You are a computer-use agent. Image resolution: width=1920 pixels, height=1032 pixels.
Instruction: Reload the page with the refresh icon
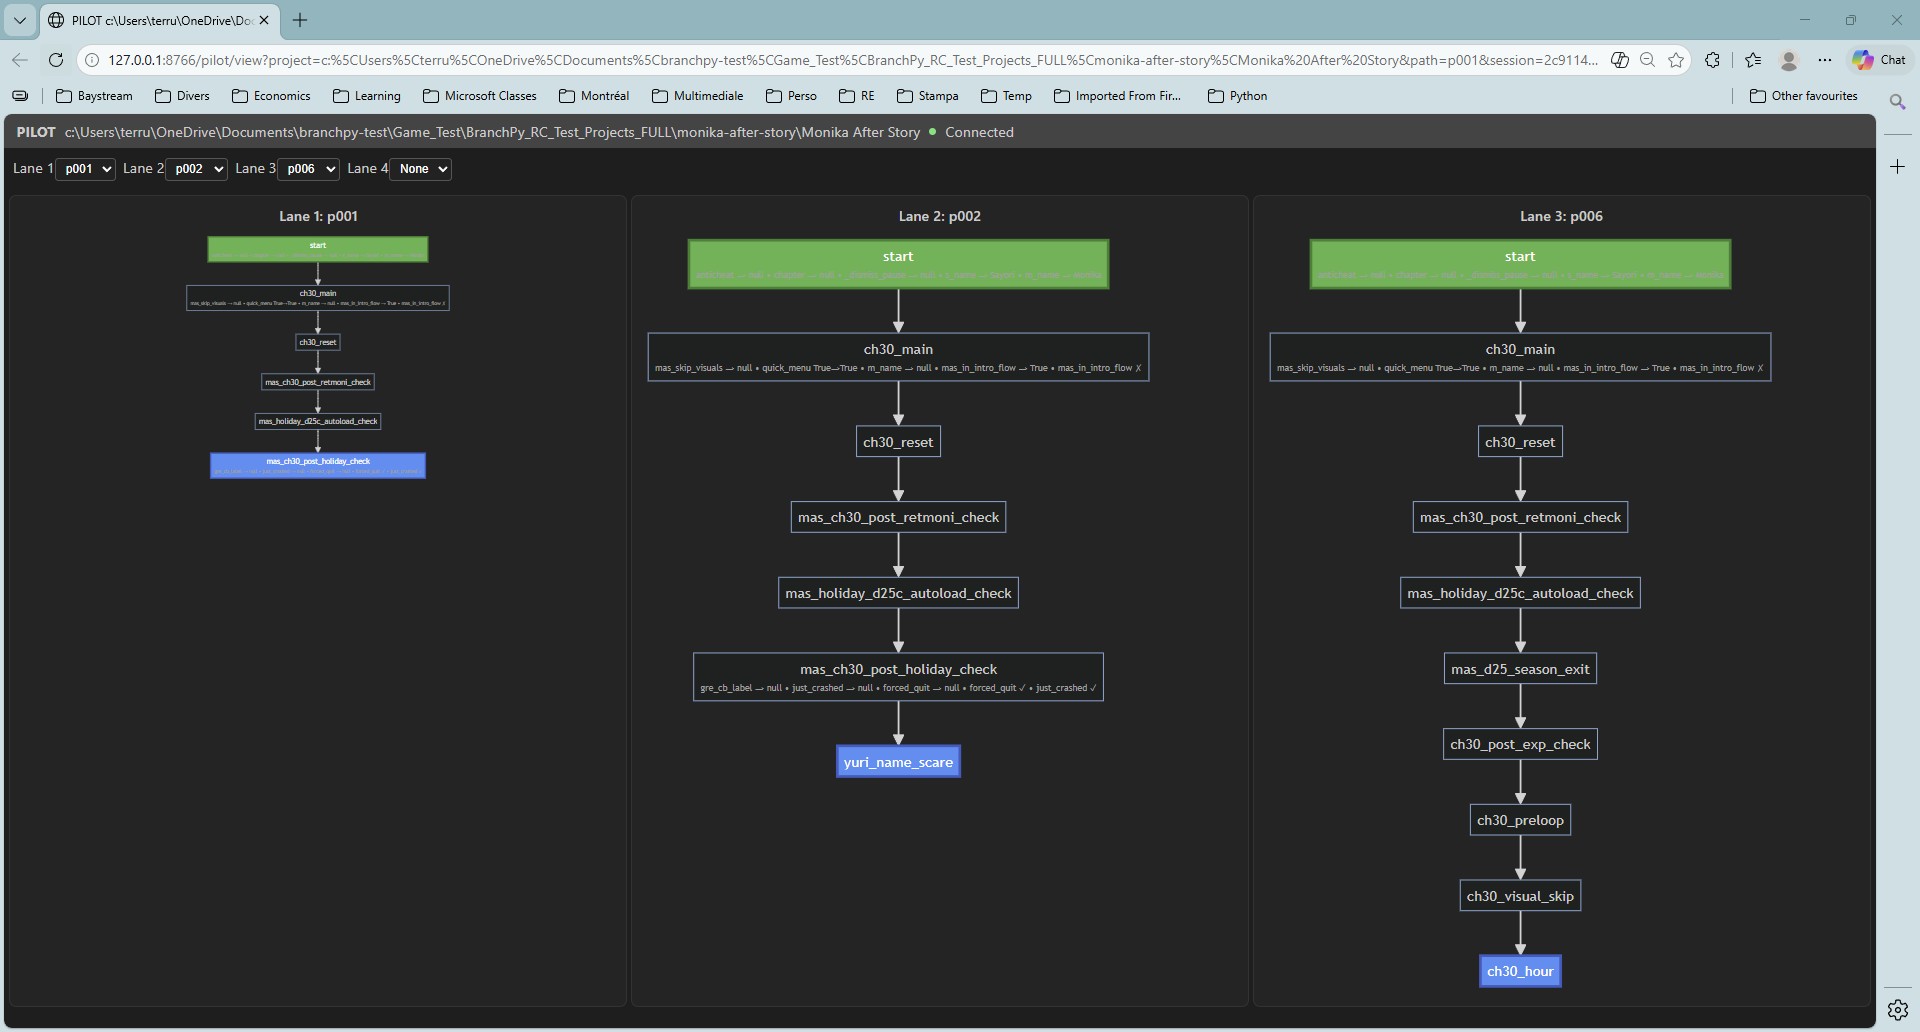click(x=56, y=60)
